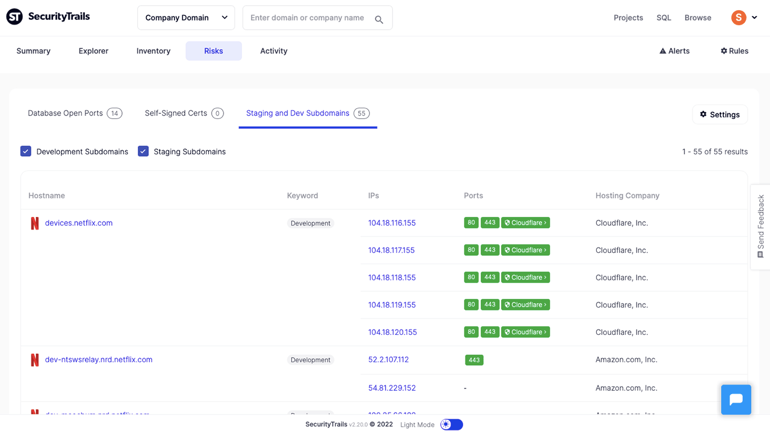This screenshot has height=434, width=770.
Task: Click Cloudflare badge for 104.18.118.155
Action: click(525, 277)
